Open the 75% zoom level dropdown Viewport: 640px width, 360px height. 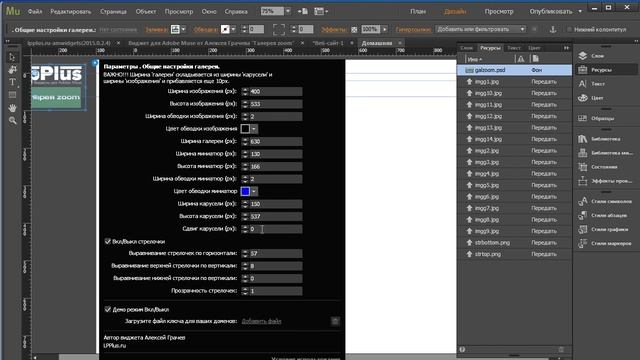(288, 11)
